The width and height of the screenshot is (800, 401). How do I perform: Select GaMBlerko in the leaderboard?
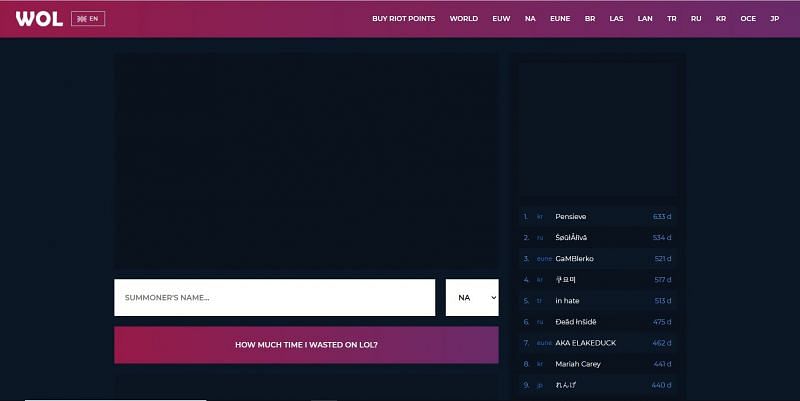pyautogui.click(x=574, y=258)
